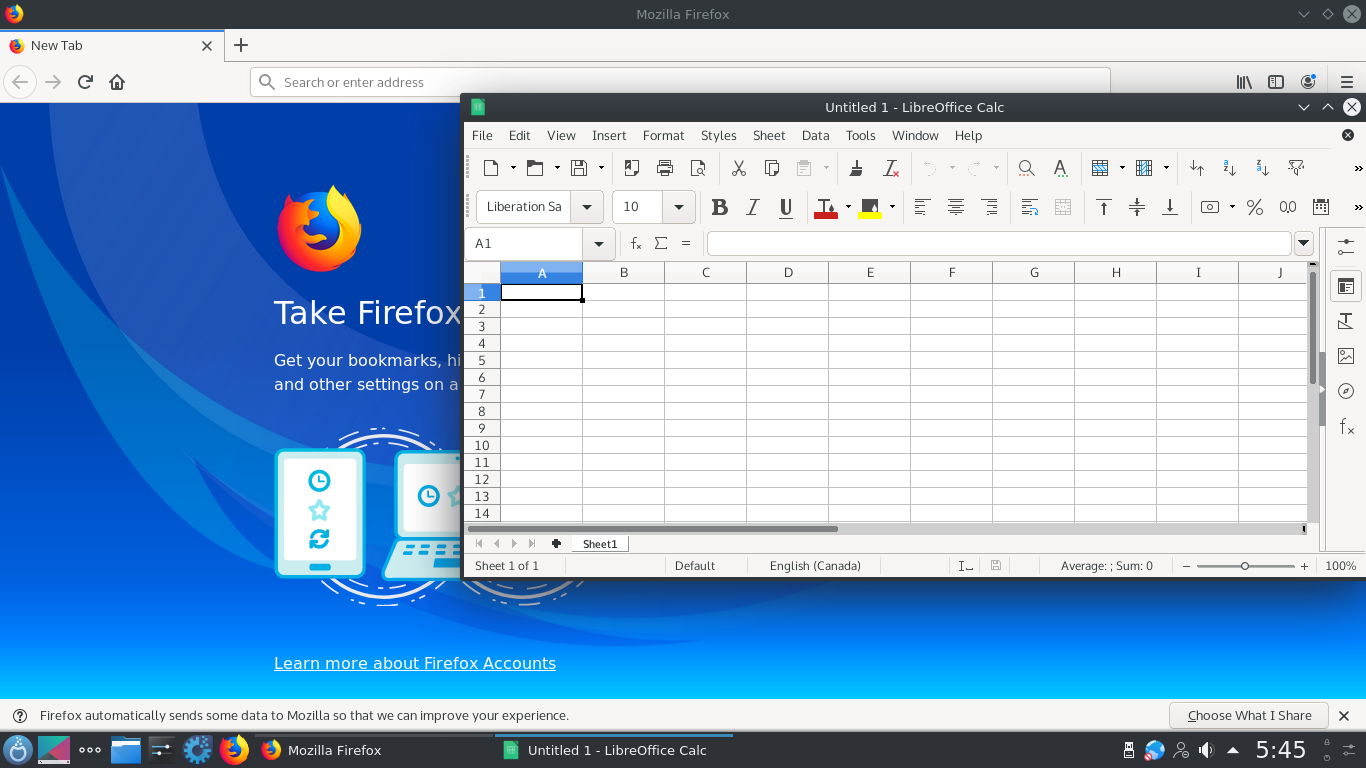Viewport: 1366px width, 768px height.
Task: Select the Sheet1 tab
Action: coord(600,544)
